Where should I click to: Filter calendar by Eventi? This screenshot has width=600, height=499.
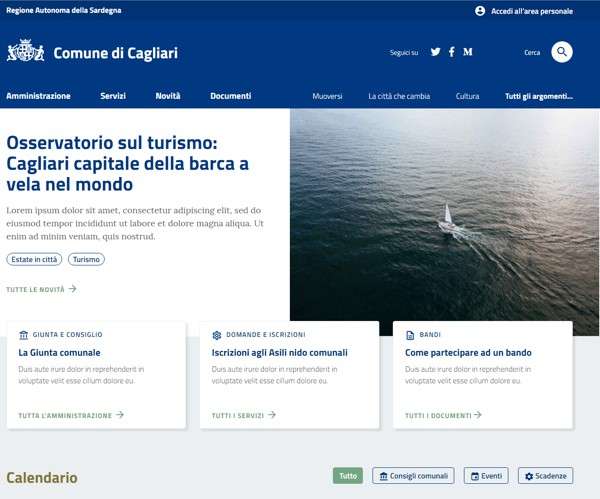486,476
